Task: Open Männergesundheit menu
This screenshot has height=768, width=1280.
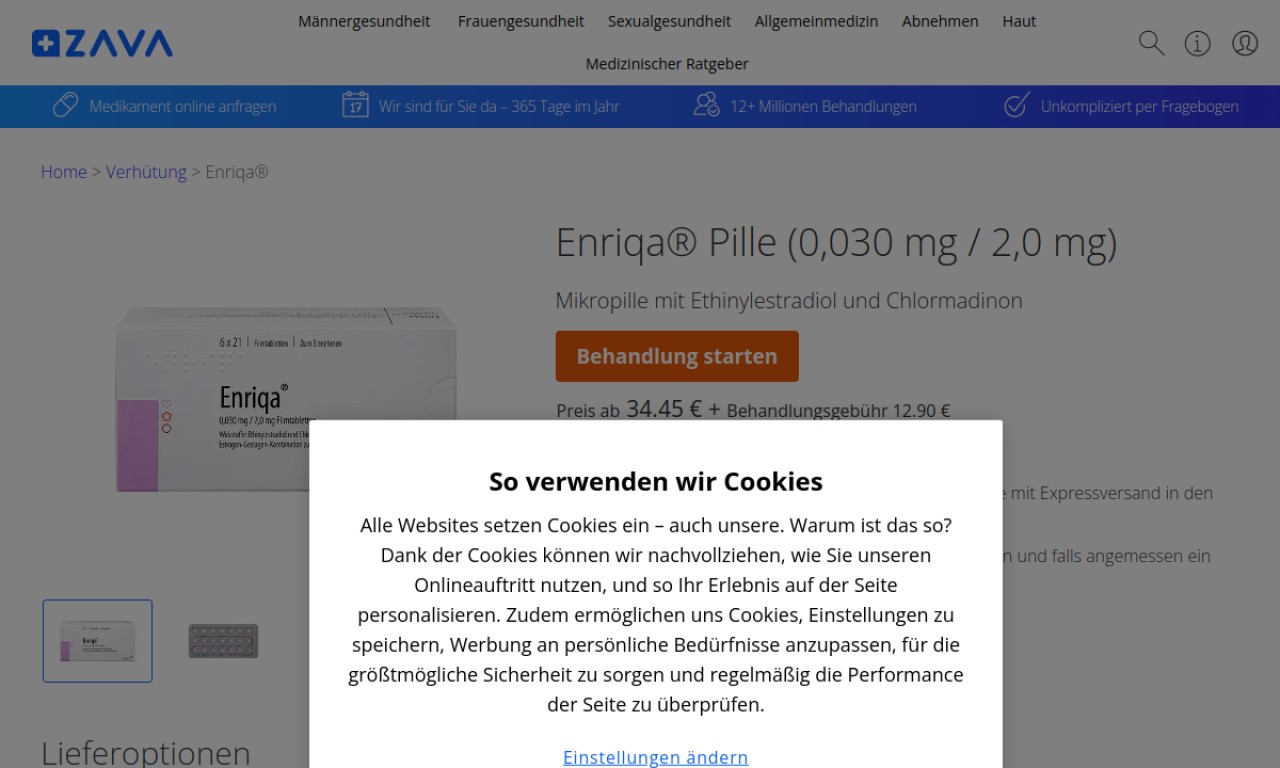Action: [x=364, y=21]
